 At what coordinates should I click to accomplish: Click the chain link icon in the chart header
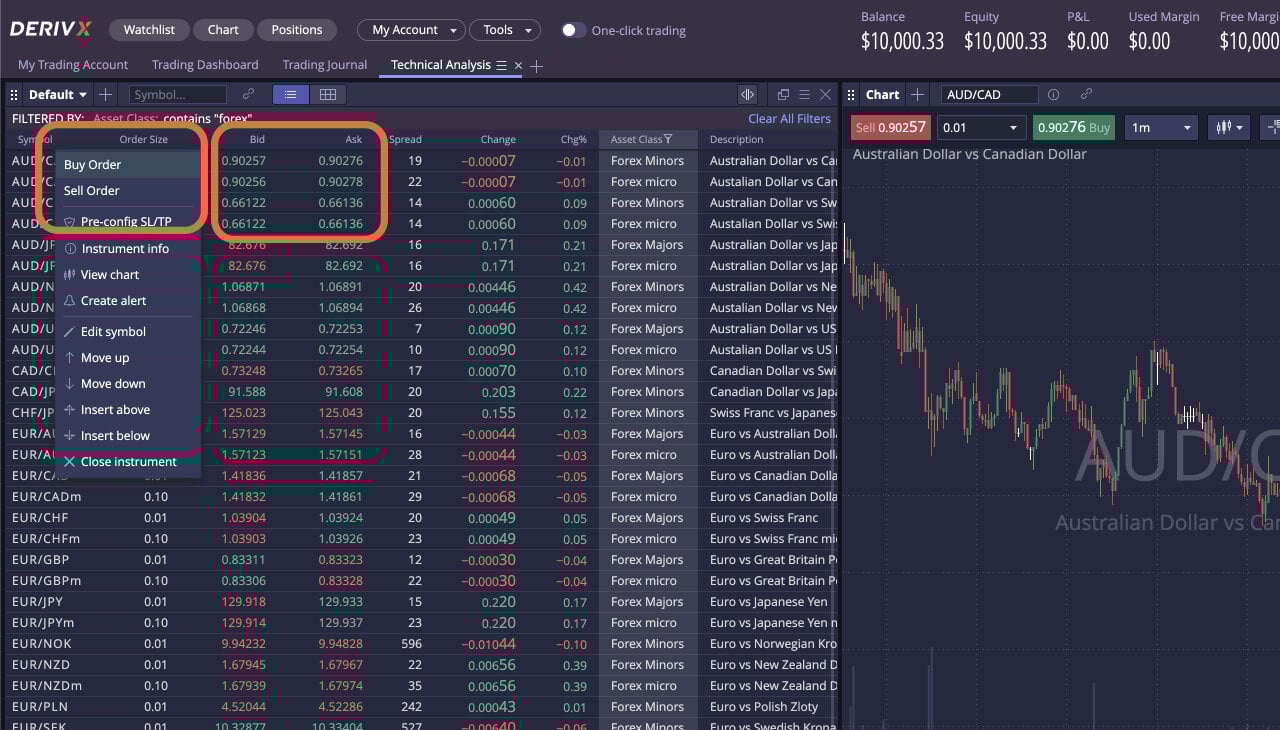(1088, 94)
